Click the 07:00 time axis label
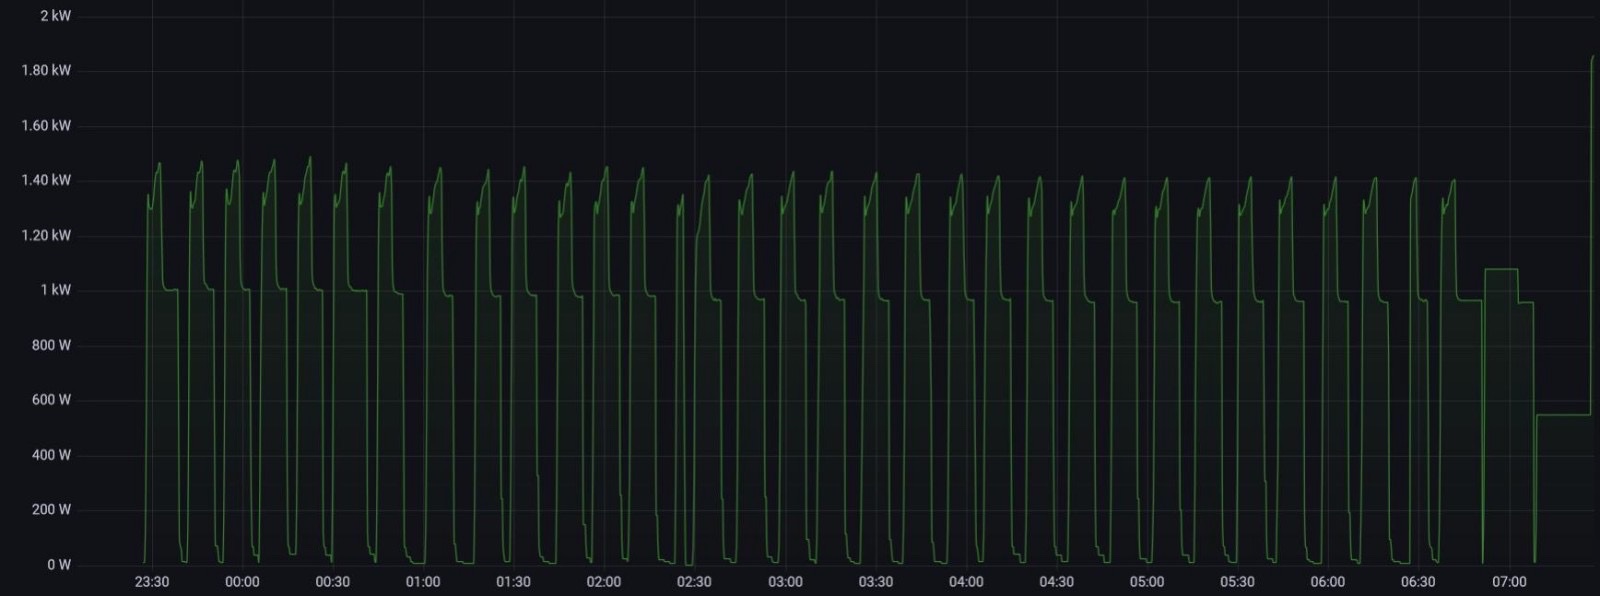The width and height of the screenshot is (1600, 596). coord(1509,582)
